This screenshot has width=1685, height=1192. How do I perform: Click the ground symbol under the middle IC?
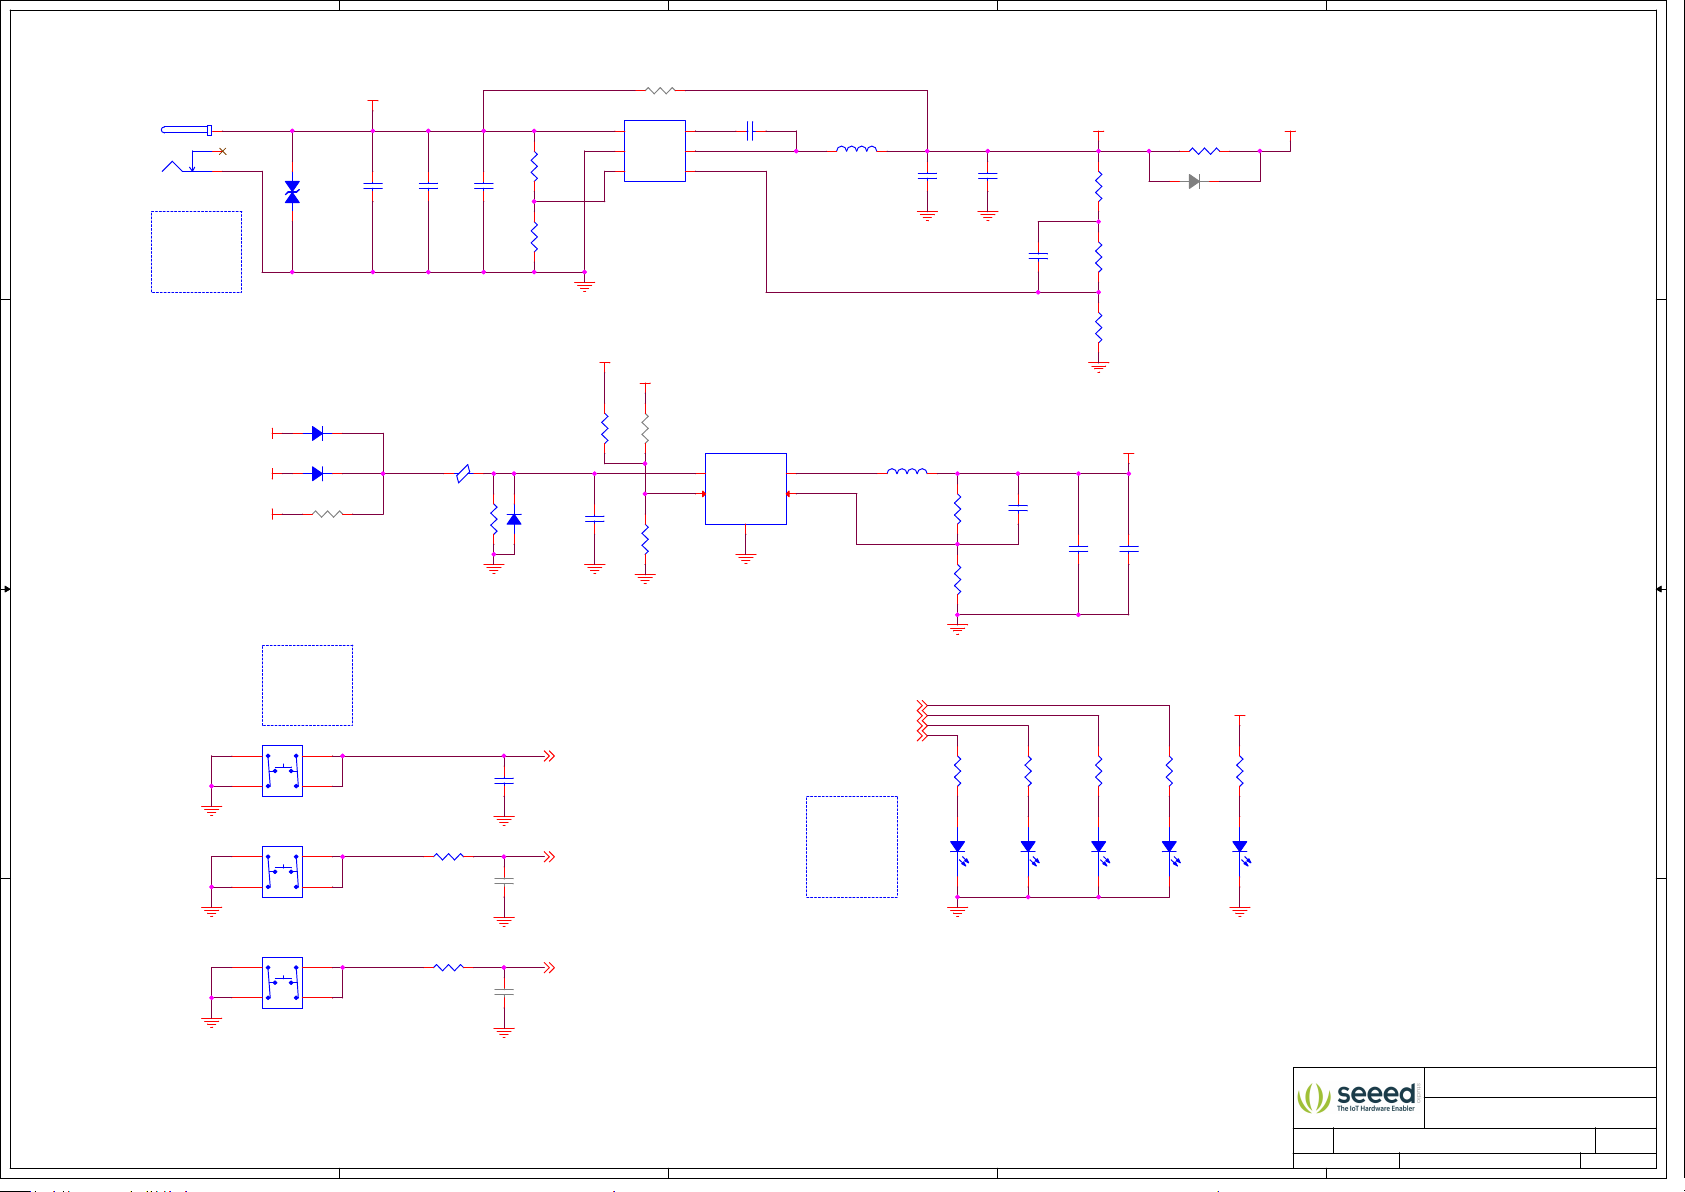click(746, 559)
